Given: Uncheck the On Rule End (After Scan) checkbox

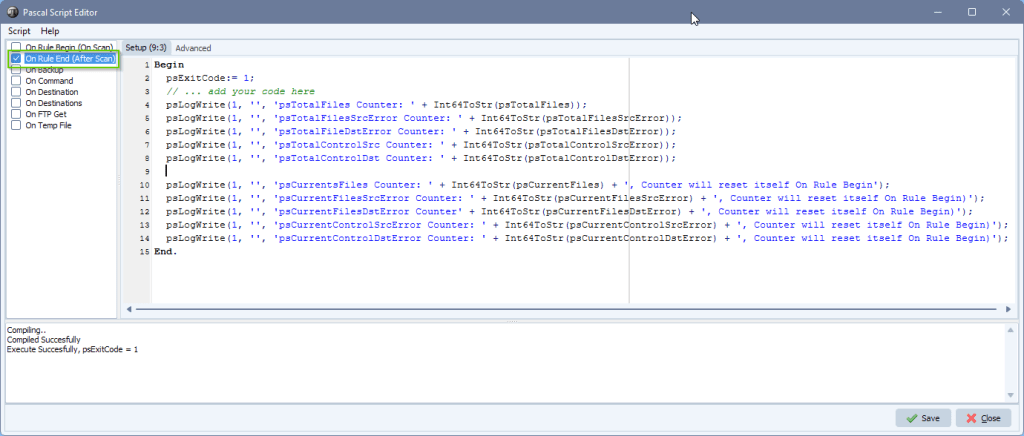Looking at the screenshot, I should pos(16,59).
